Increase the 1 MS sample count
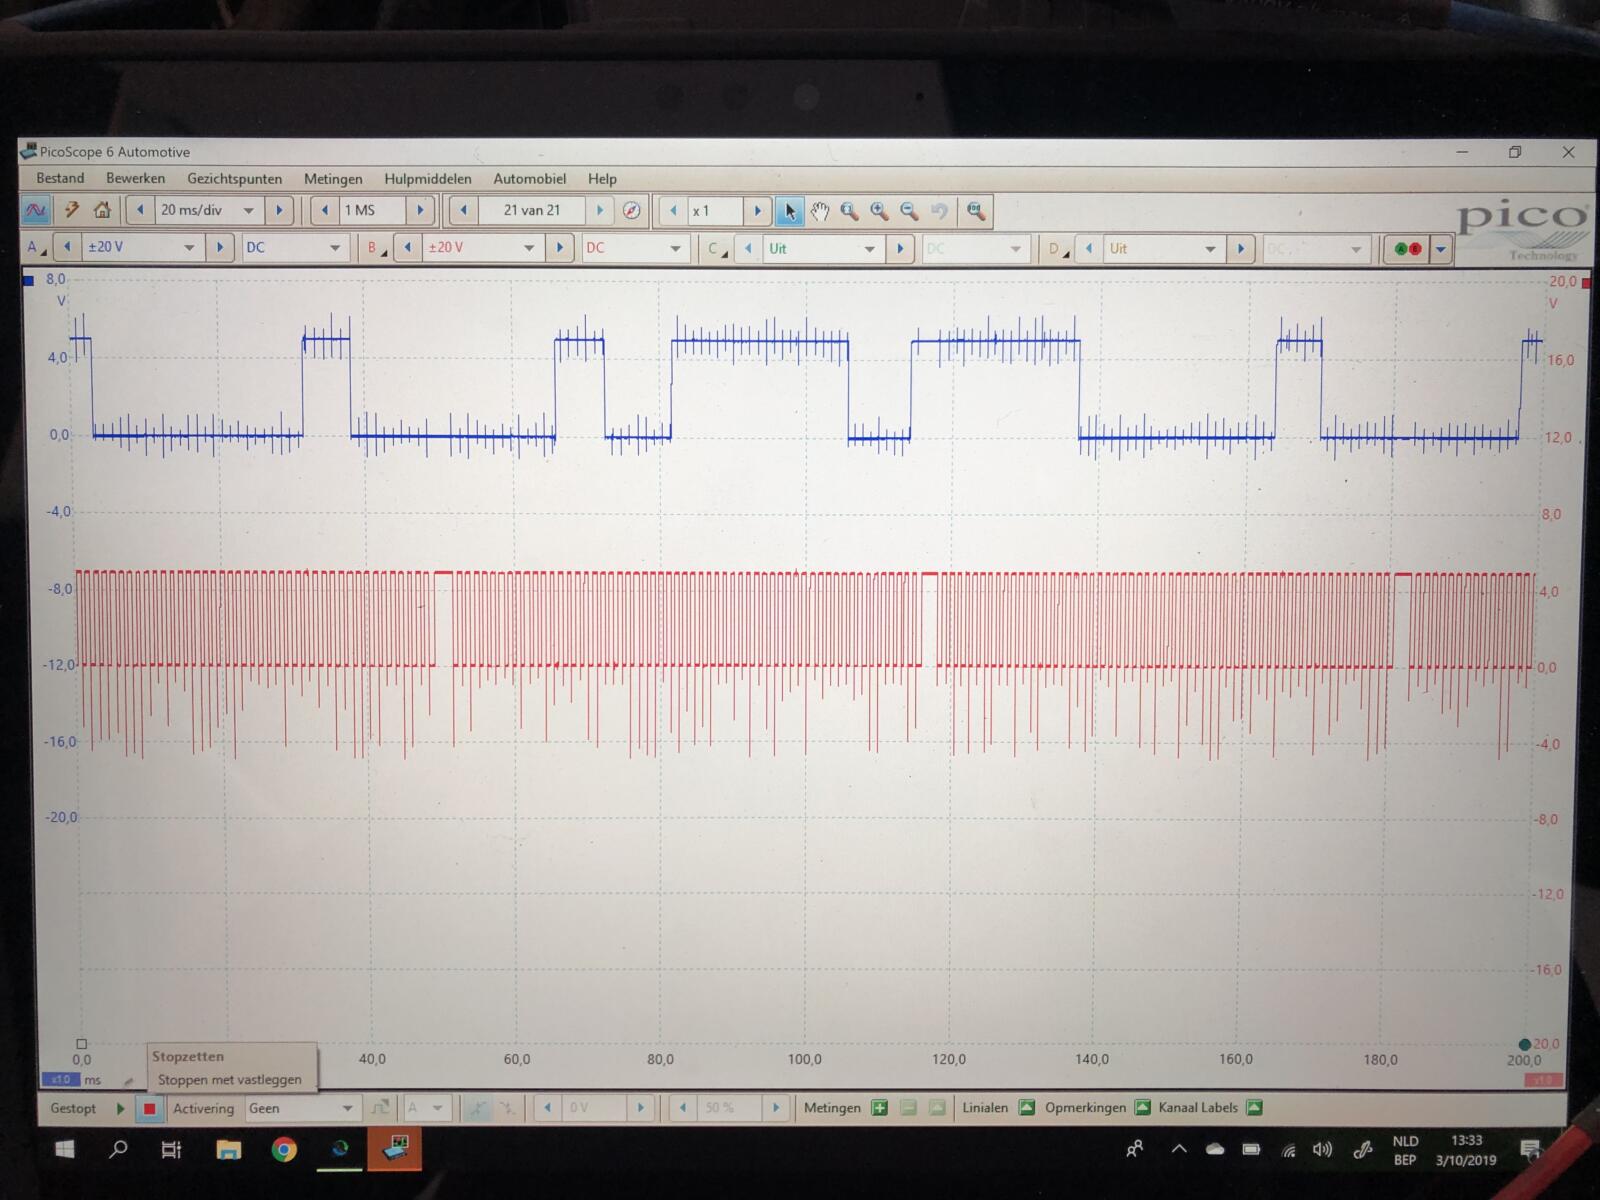 (x=421, y=210)
